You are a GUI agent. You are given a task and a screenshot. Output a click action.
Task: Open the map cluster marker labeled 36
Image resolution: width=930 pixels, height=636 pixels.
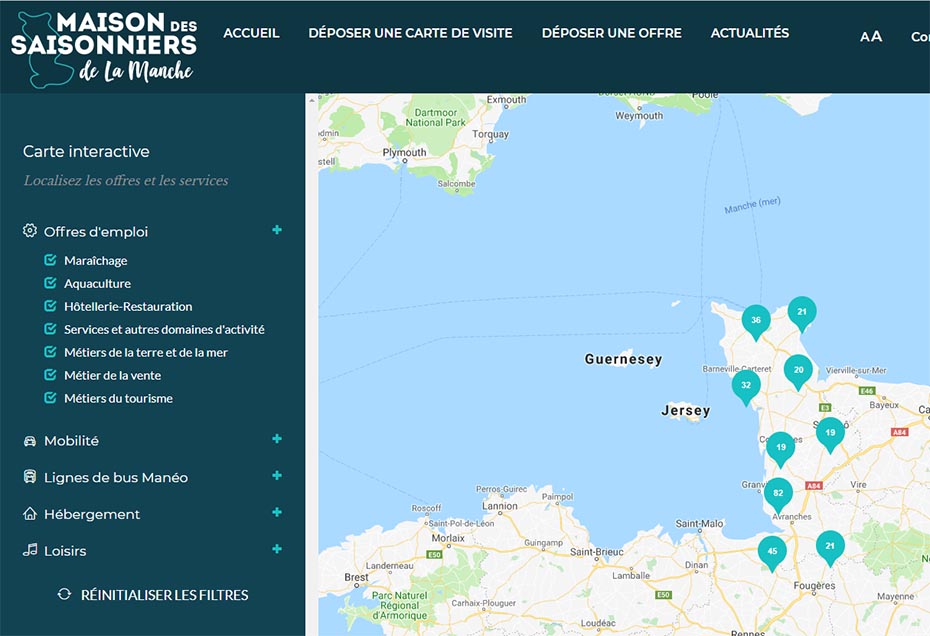[756, 322]
